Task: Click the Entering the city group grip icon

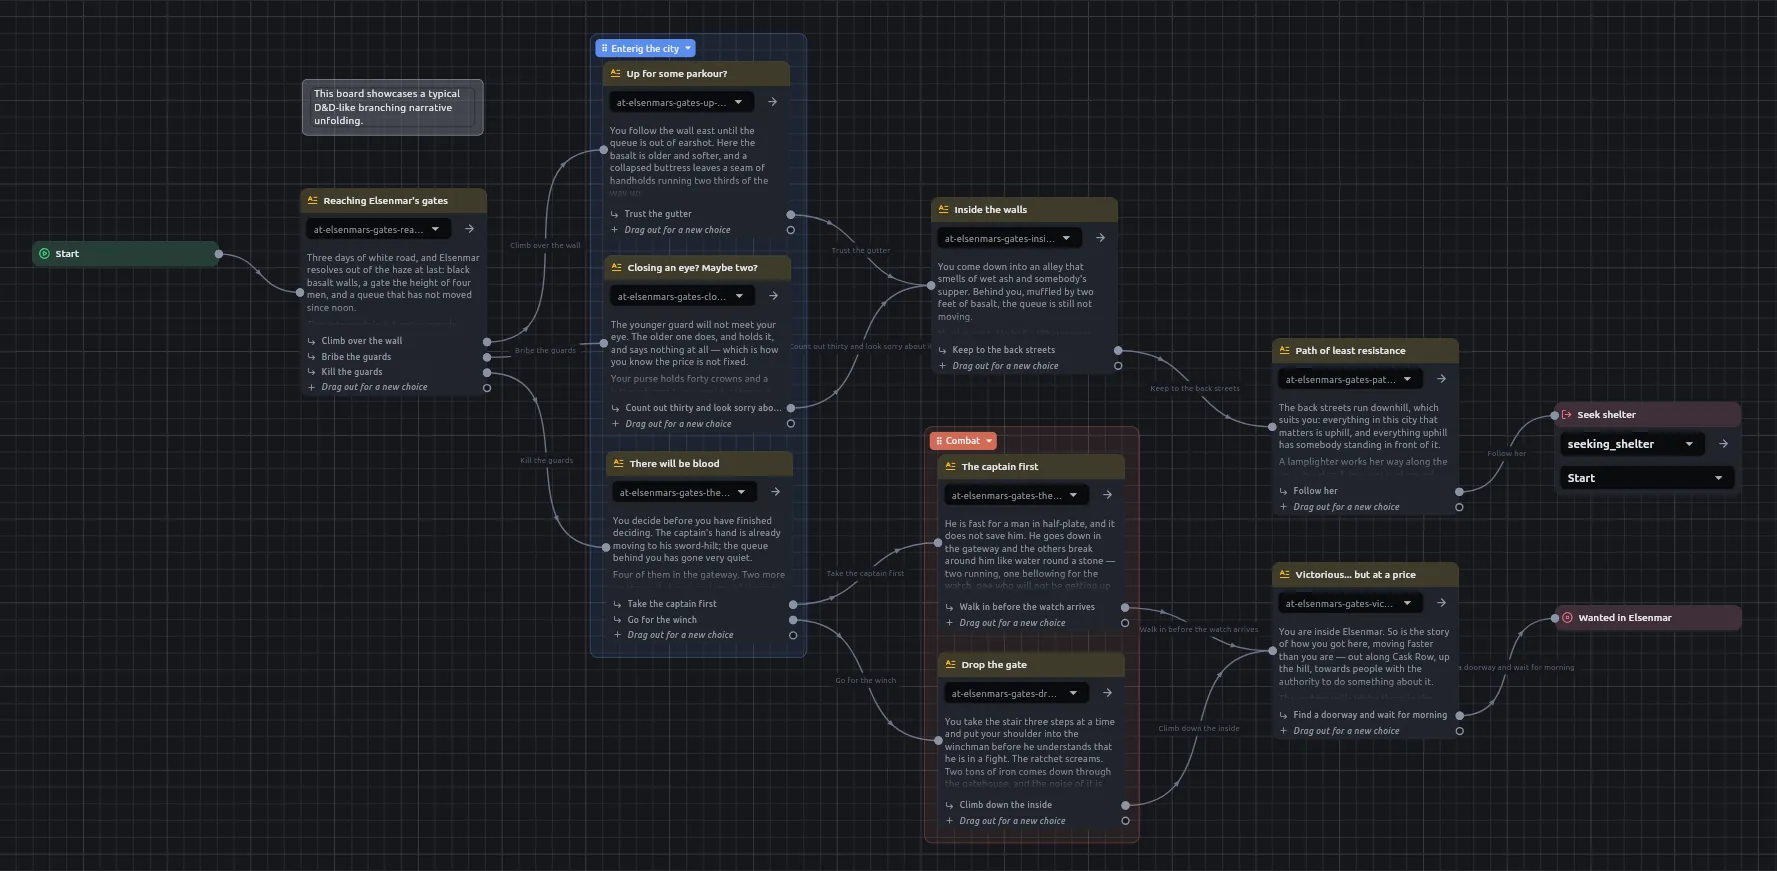Action: [x=604, y=48]
